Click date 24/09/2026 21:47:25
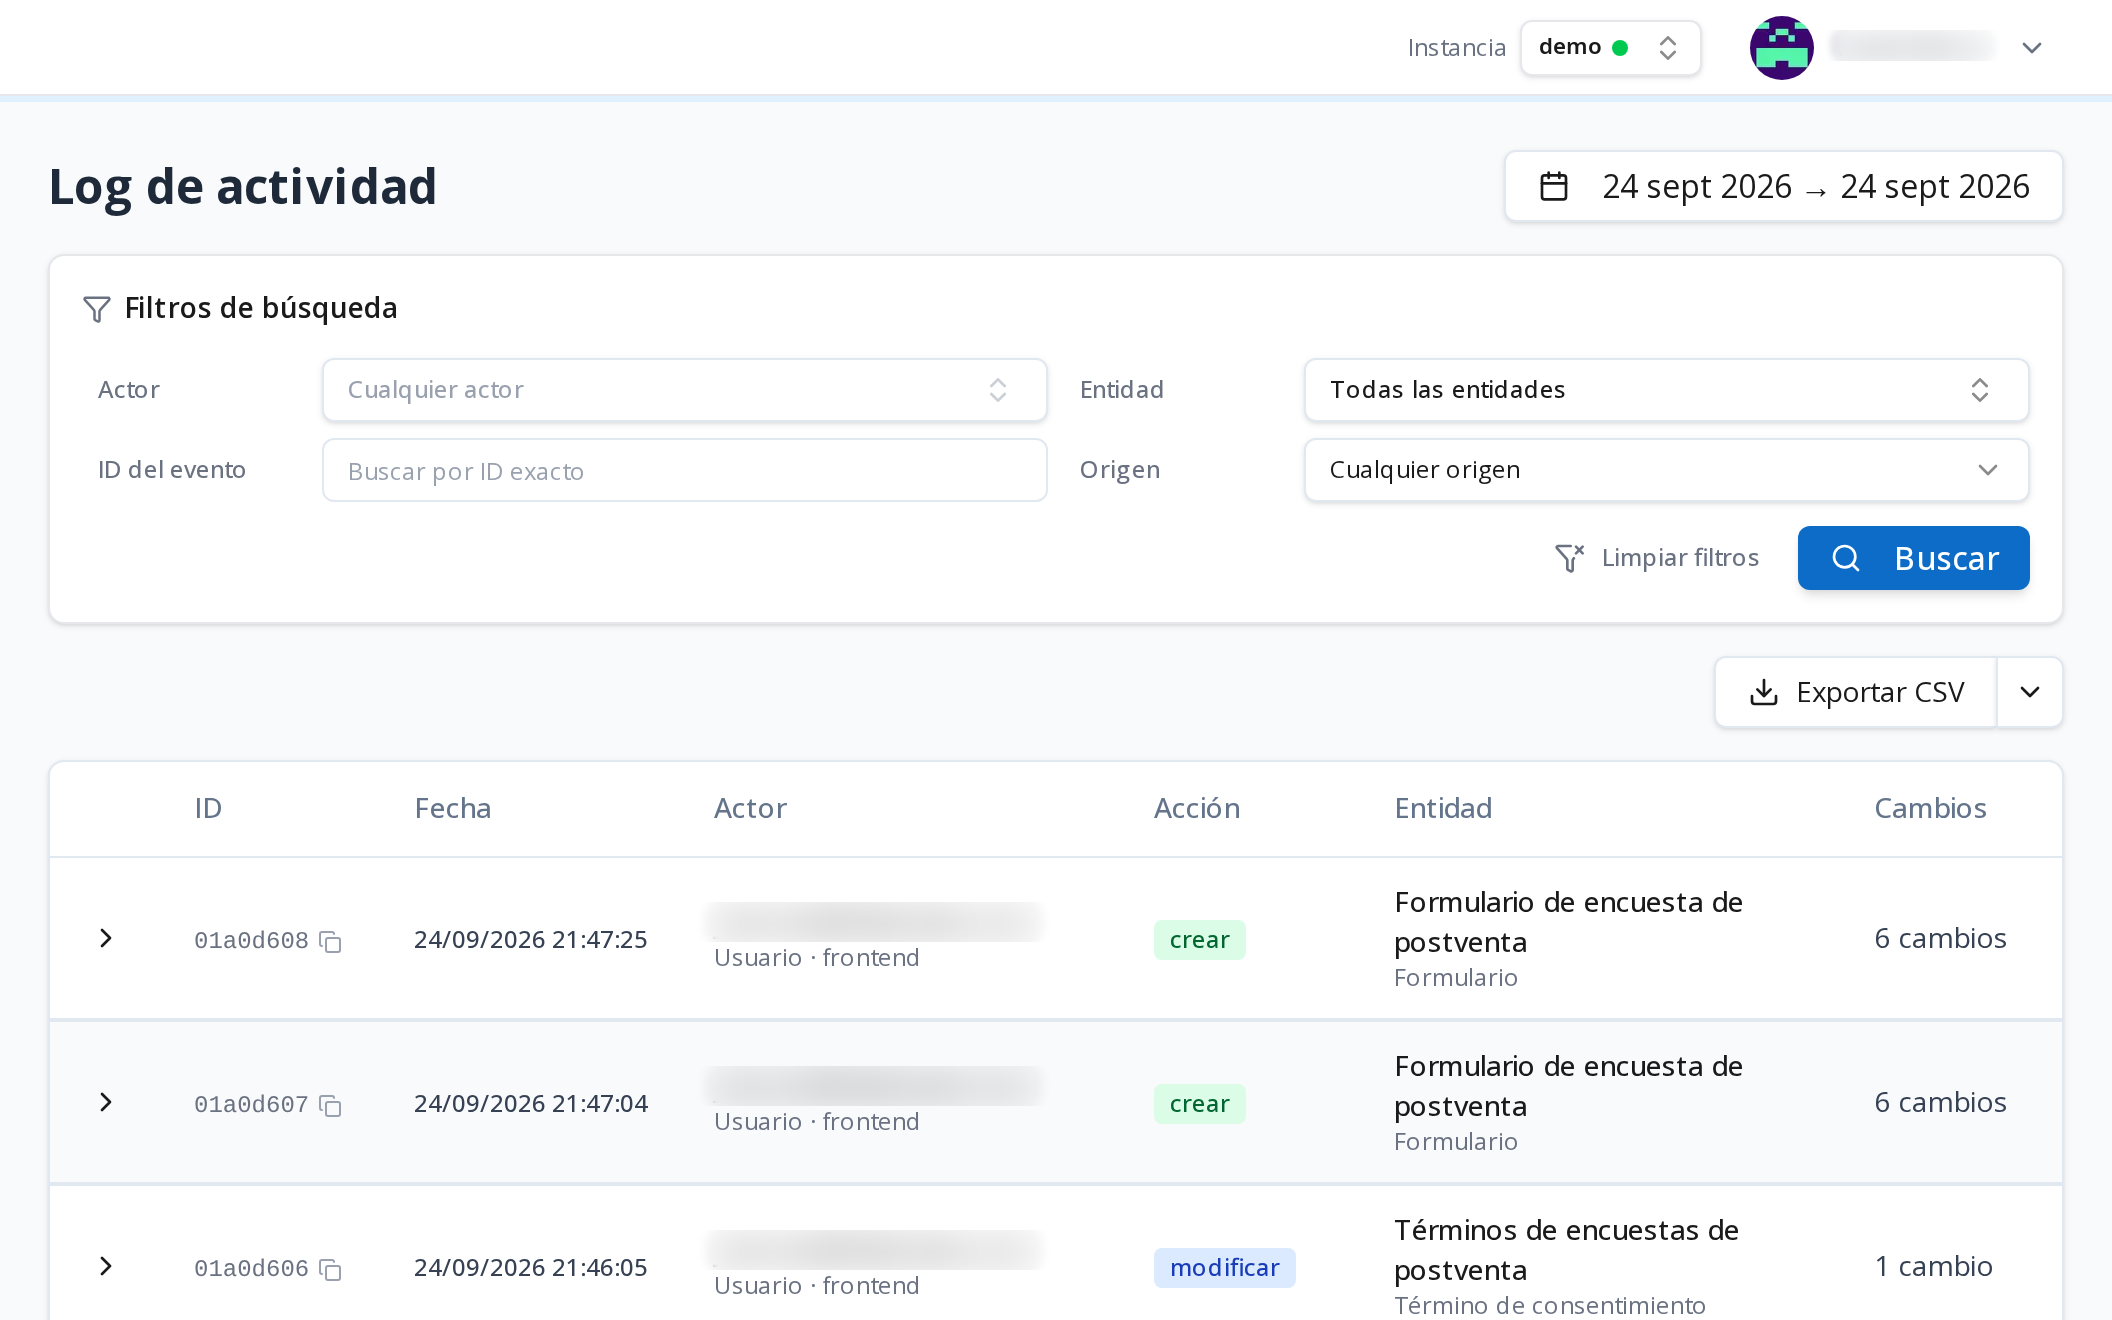 (530, 940)
